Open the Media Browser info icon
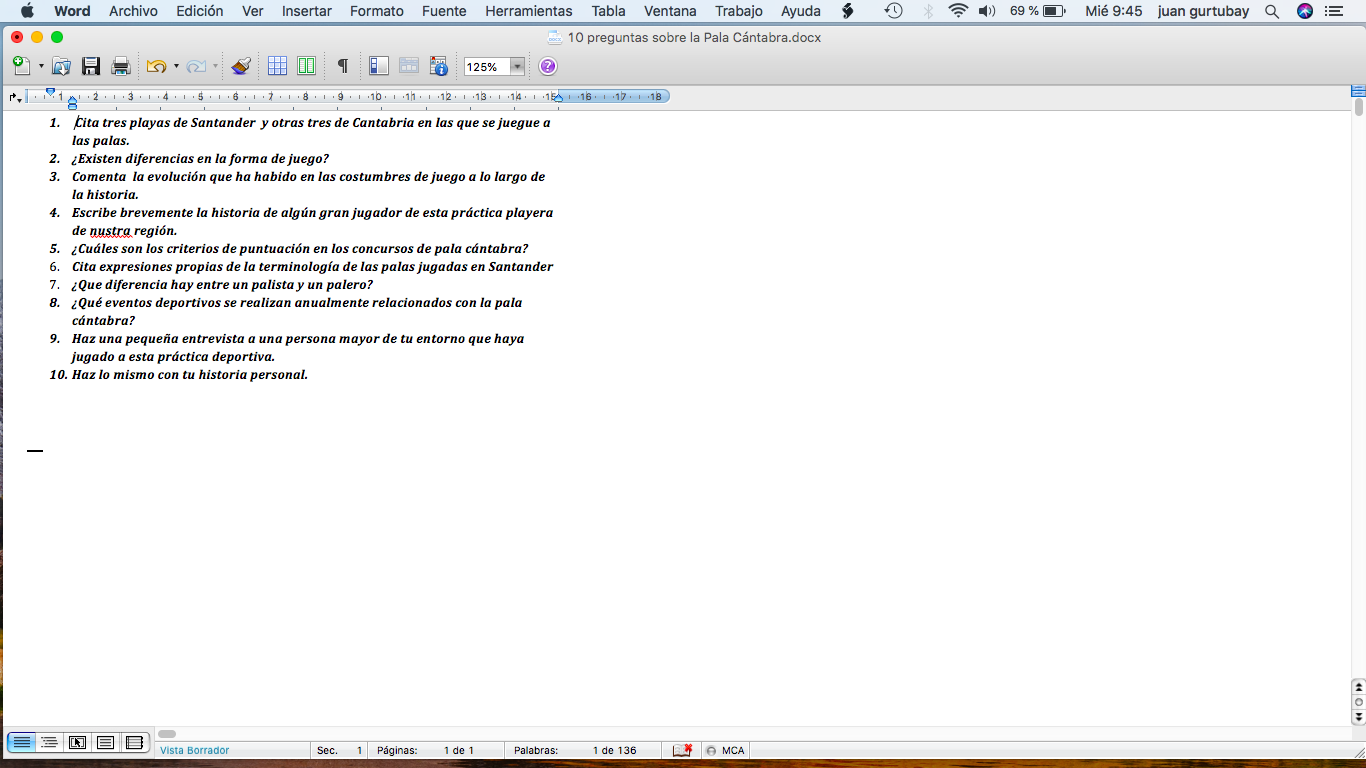 [438, 66]
